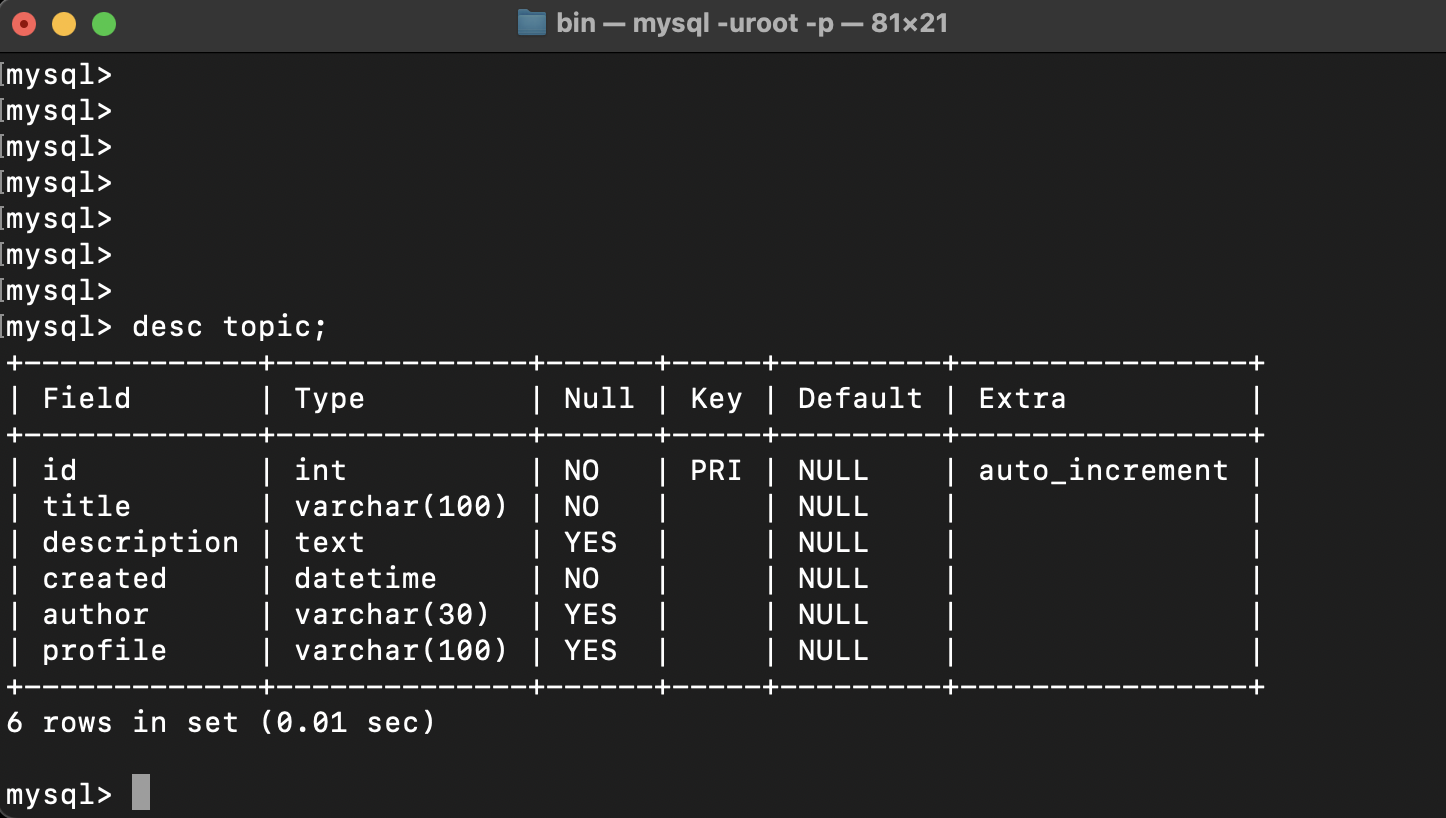Zoom the terminal with the green button

click(103, 24)
